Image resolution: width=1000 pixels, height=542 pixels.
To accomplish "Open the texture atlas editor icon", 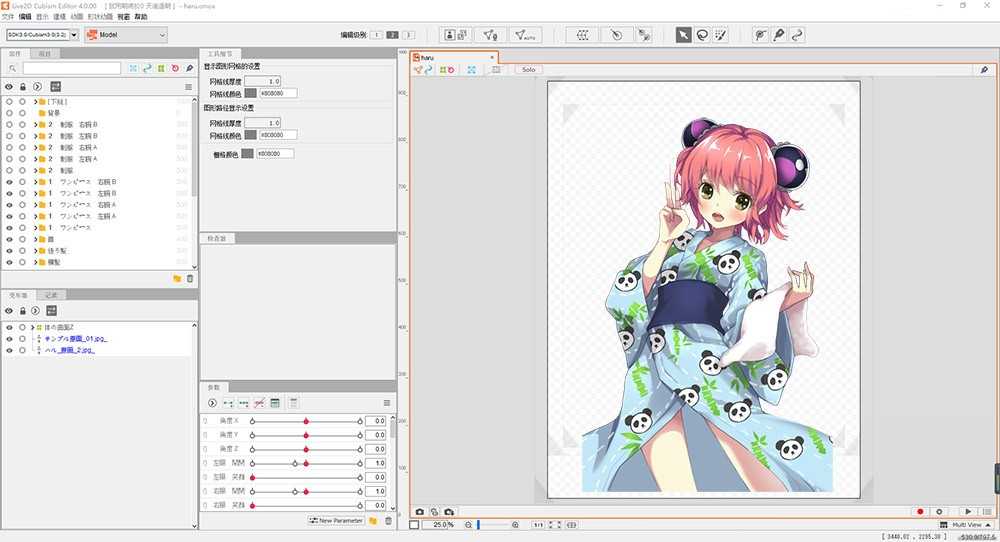I will 456,35.
